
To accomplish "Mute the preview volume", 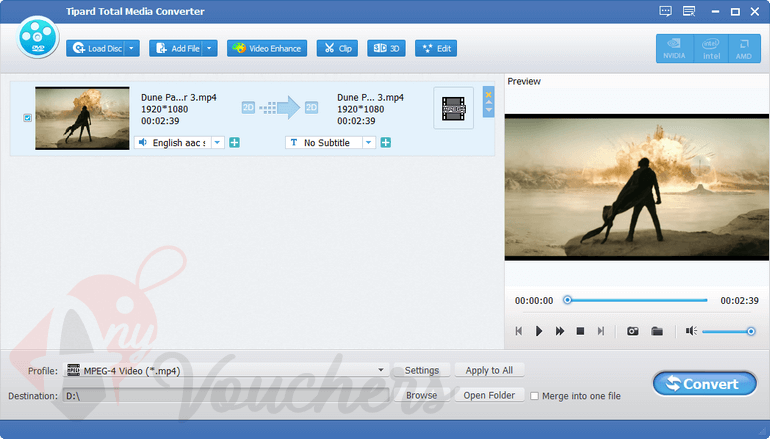I will (691, 331).
